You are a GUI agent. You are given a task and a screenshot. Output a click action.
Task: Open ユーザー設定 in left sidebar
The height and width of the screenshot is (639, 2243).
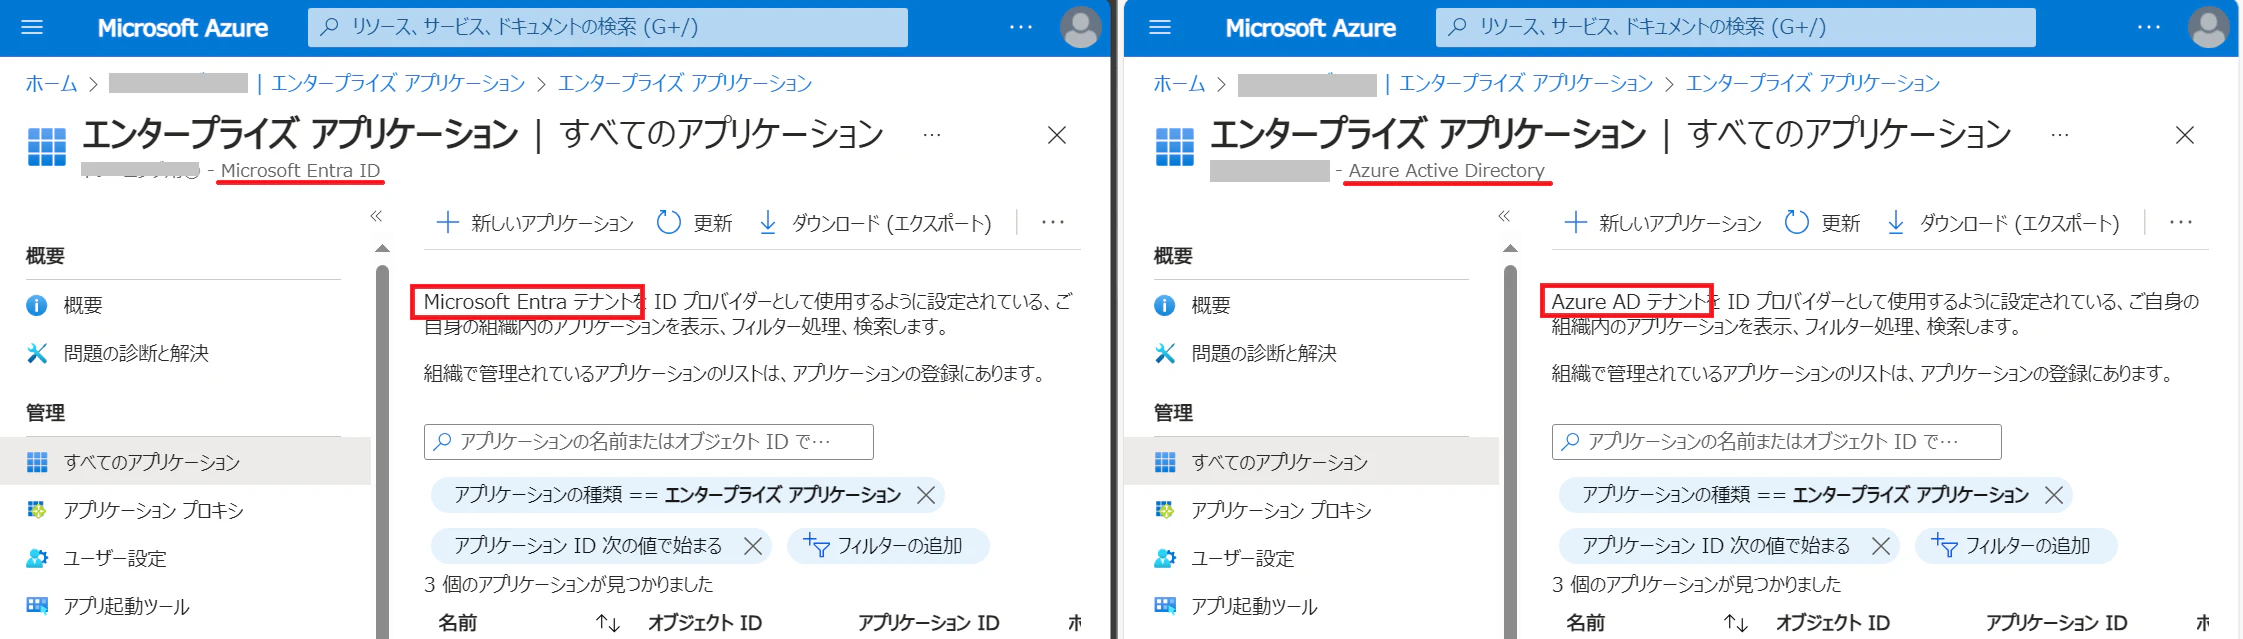[x=185, y=558]
